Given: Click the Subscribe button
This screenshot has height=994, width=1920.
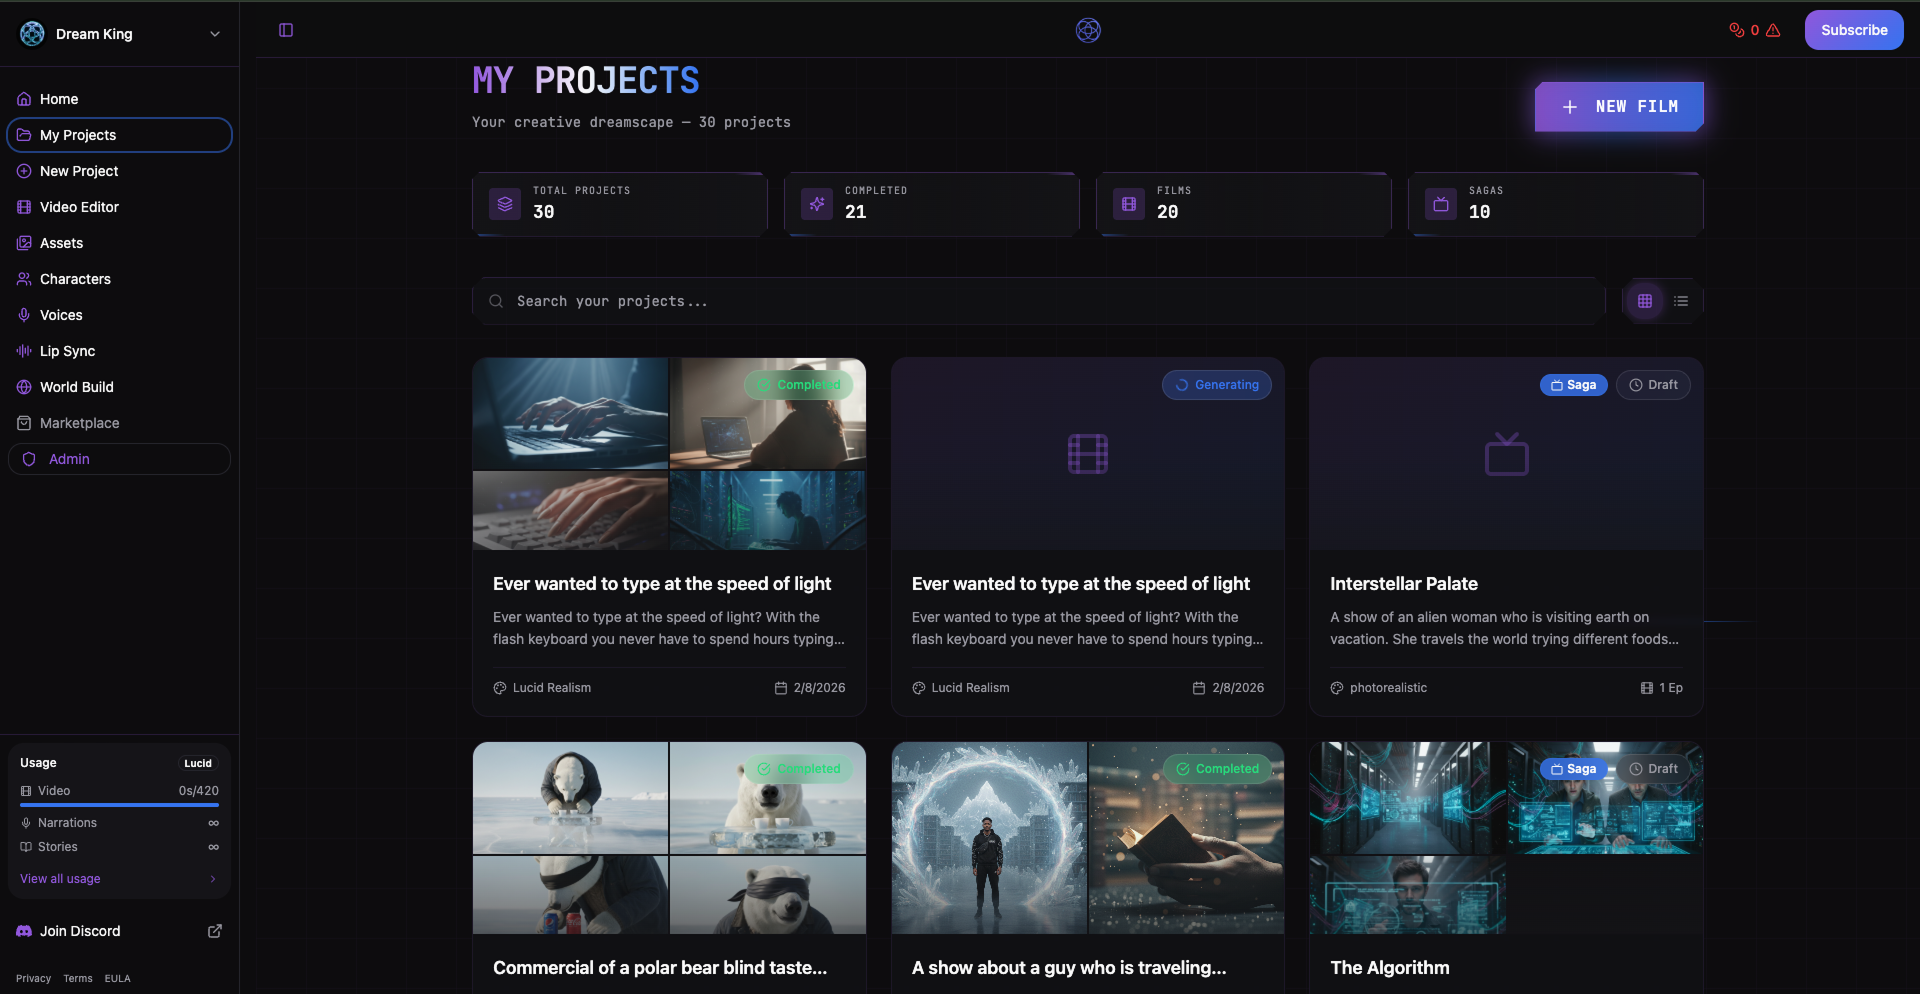Looking at the screenshot, I should (1853, 30).
